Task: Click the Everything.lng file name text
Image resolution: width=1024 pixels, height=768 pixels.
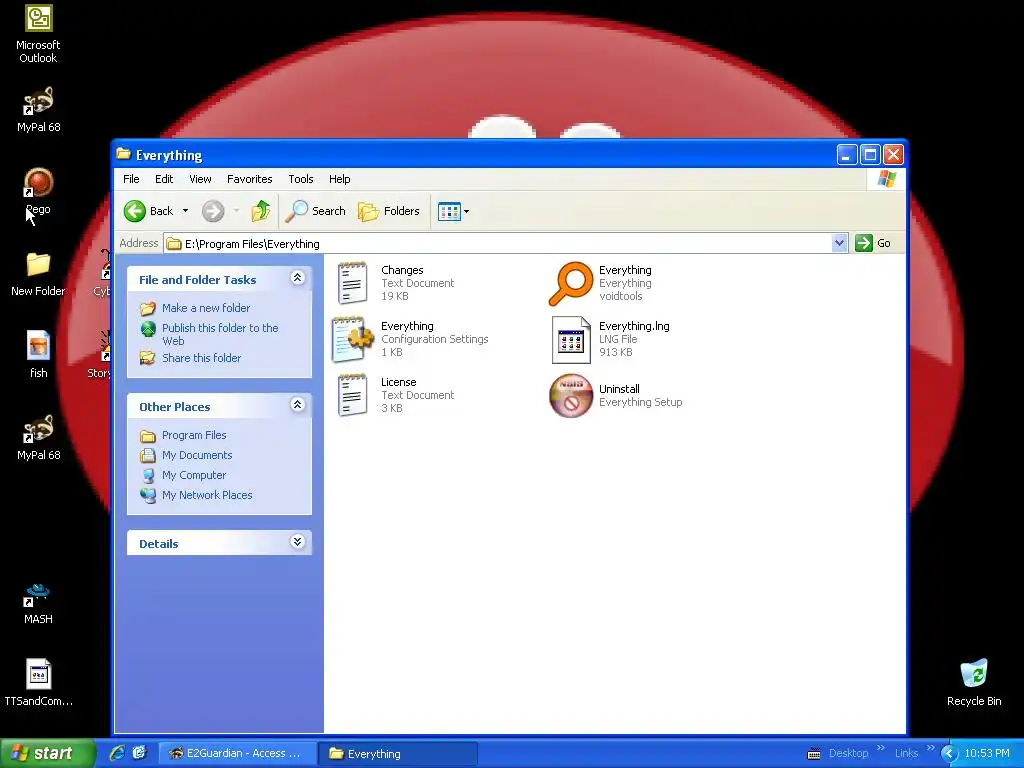Action: point(634,326)
